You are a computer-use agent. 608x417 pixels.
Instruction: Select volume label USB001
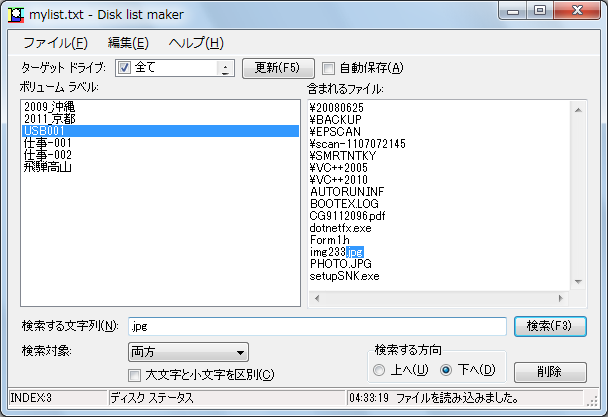pyautogui.click(x=160, y=131)
